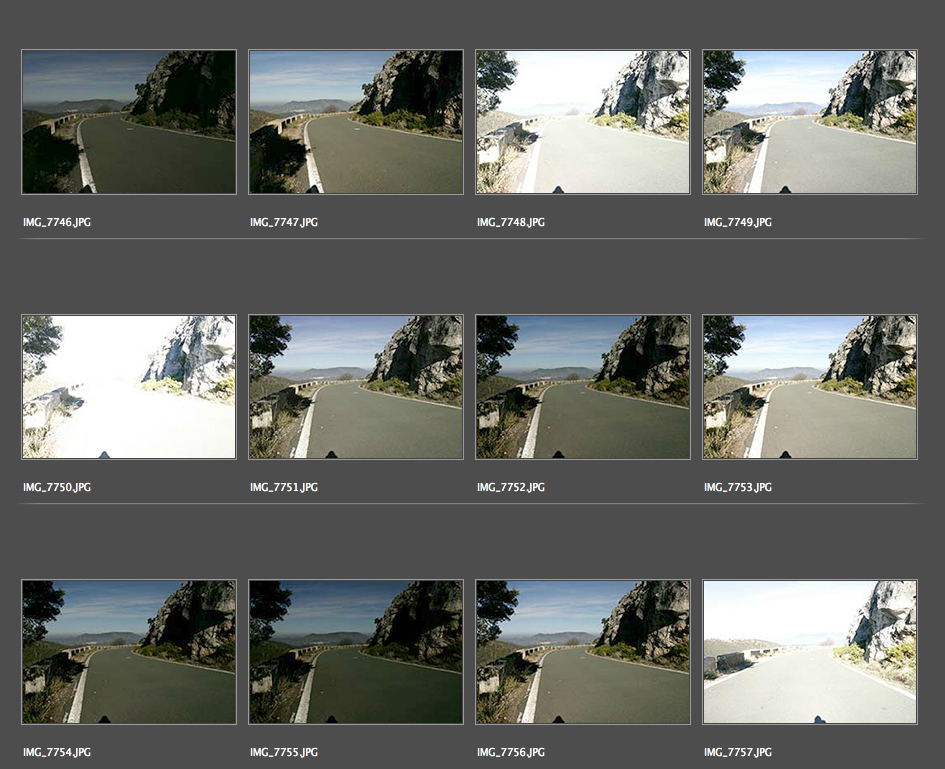Select the IMG_7753.JPG thumbnail
The height and width of the screenshot is (769, 945).
pyautogui.click(x=810, y=387)
